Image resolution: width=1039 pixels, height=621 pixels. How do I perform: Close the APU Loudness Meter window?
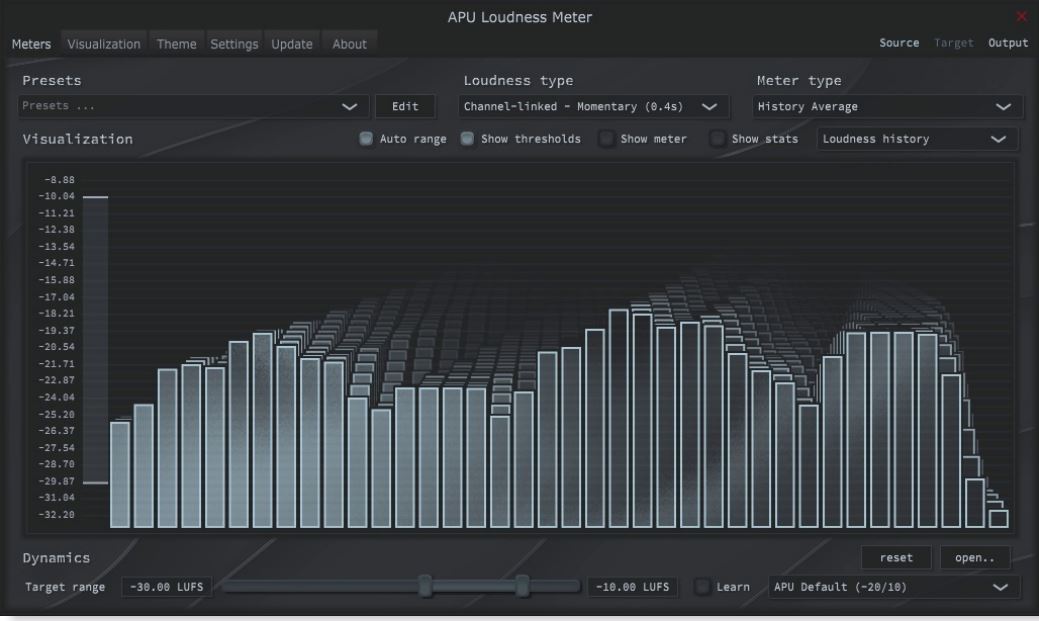[x=1022, y=16]
